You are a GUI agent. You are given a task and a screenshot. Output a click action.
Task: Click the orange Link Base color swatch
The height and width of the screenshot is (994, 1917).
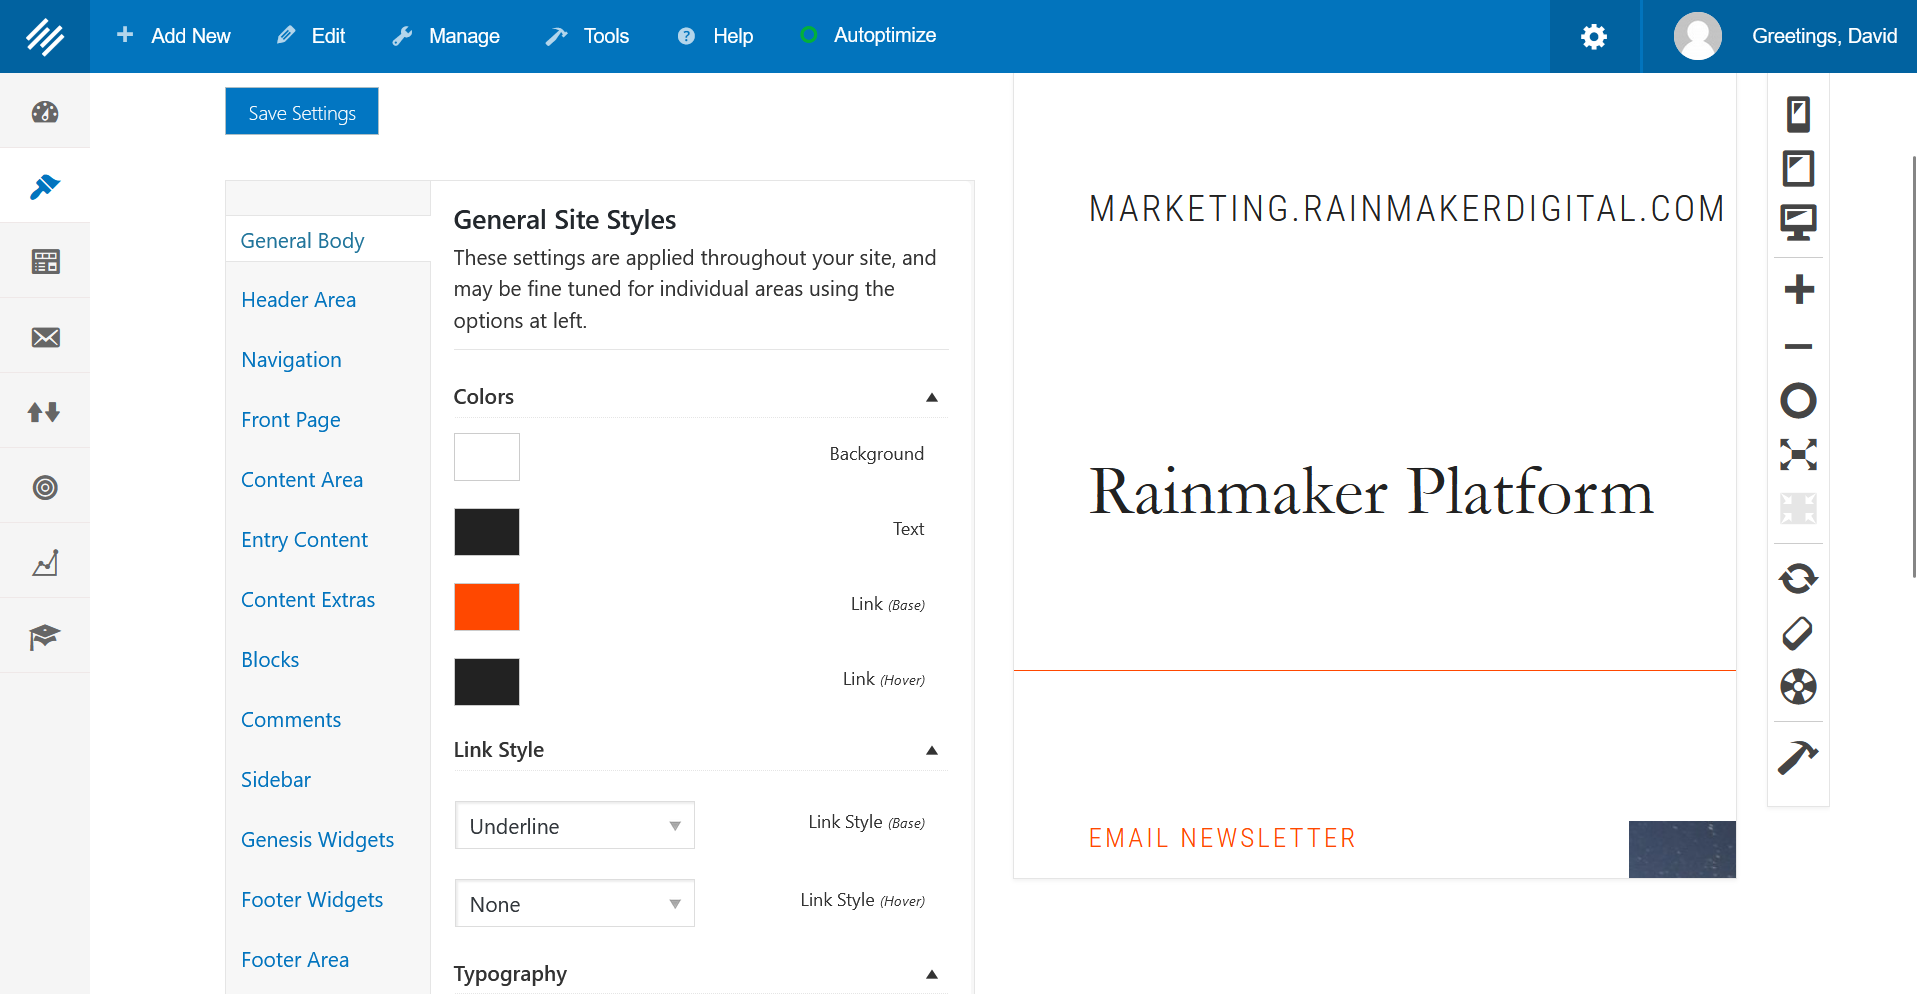coord(486,606)
